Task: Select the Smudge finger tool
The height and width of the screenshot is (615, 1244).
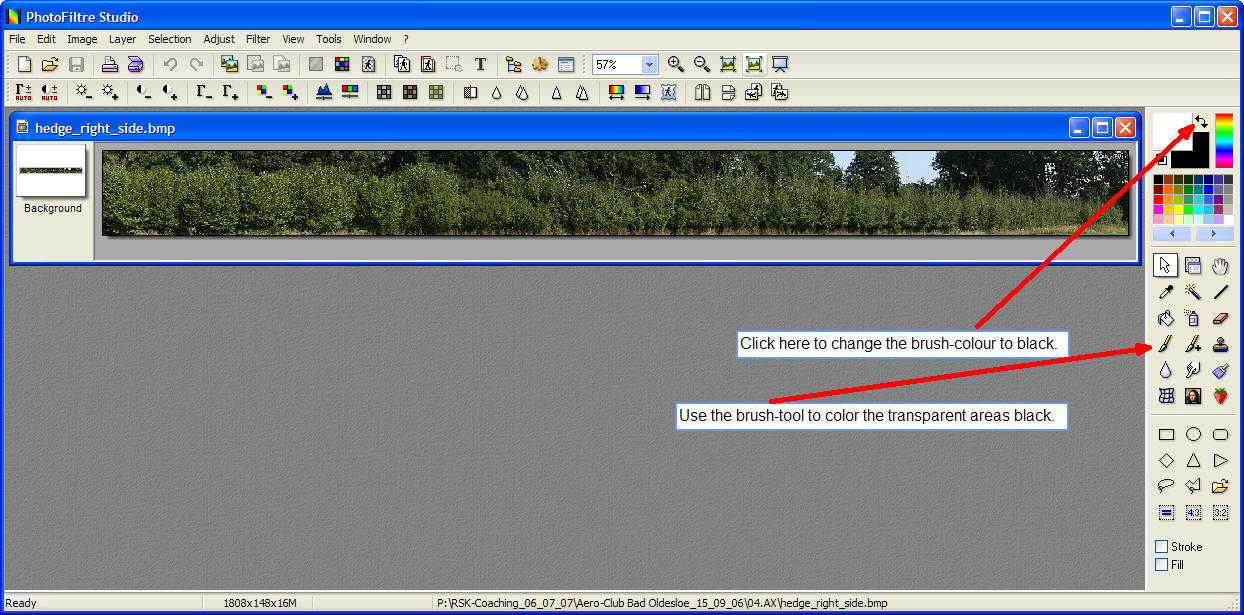Action: point(1193,370)
